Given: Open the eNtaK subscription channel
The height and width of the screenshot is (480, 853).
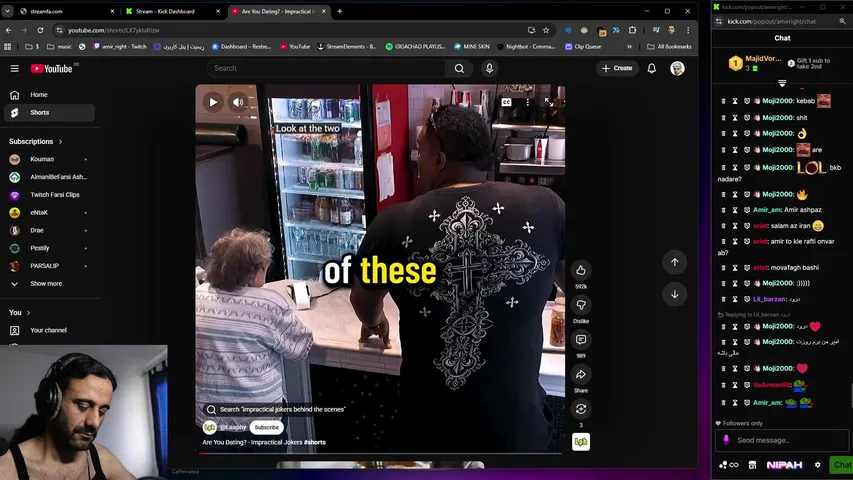Looking at the screenshot, I should [49, 213].
